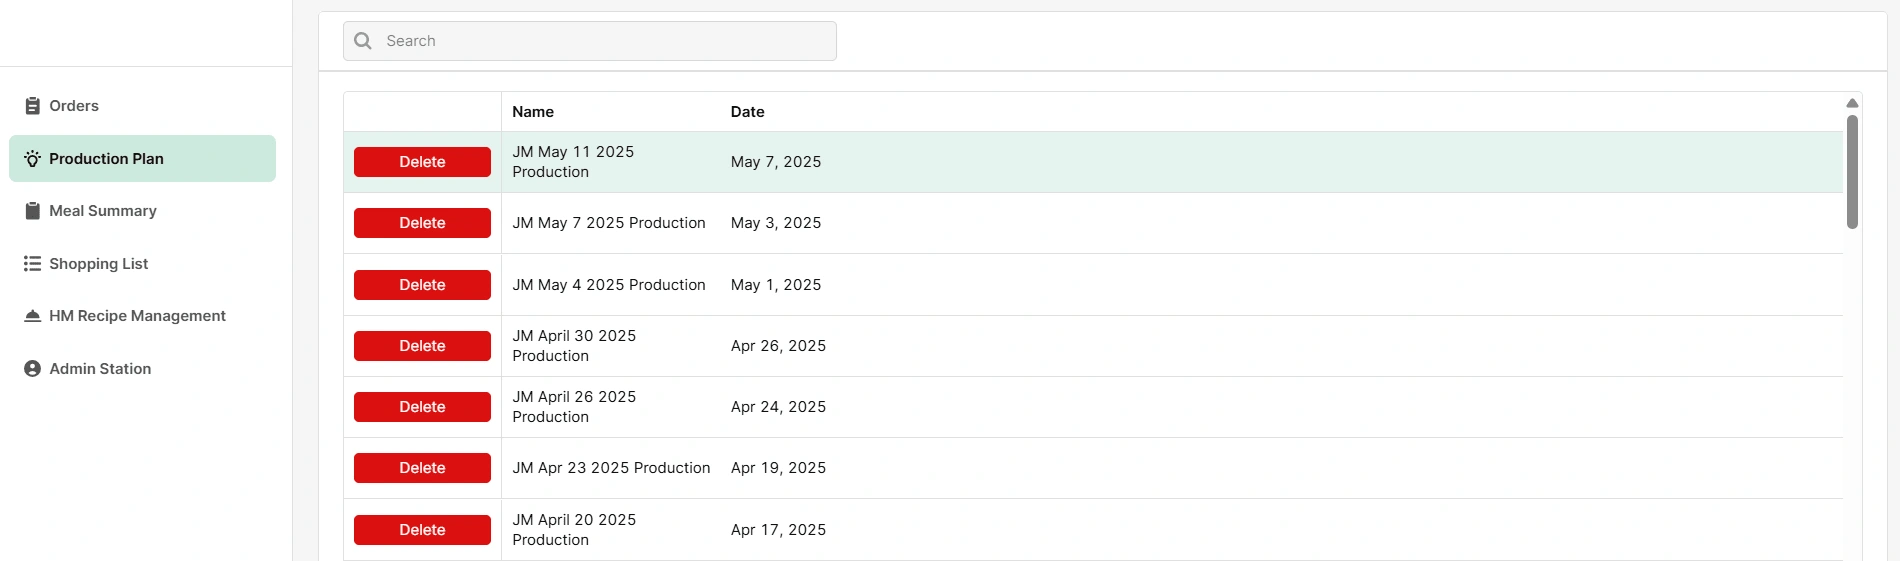
Task: Delete JM May 11 2025 Production
Action: click(x=422, y=162)
